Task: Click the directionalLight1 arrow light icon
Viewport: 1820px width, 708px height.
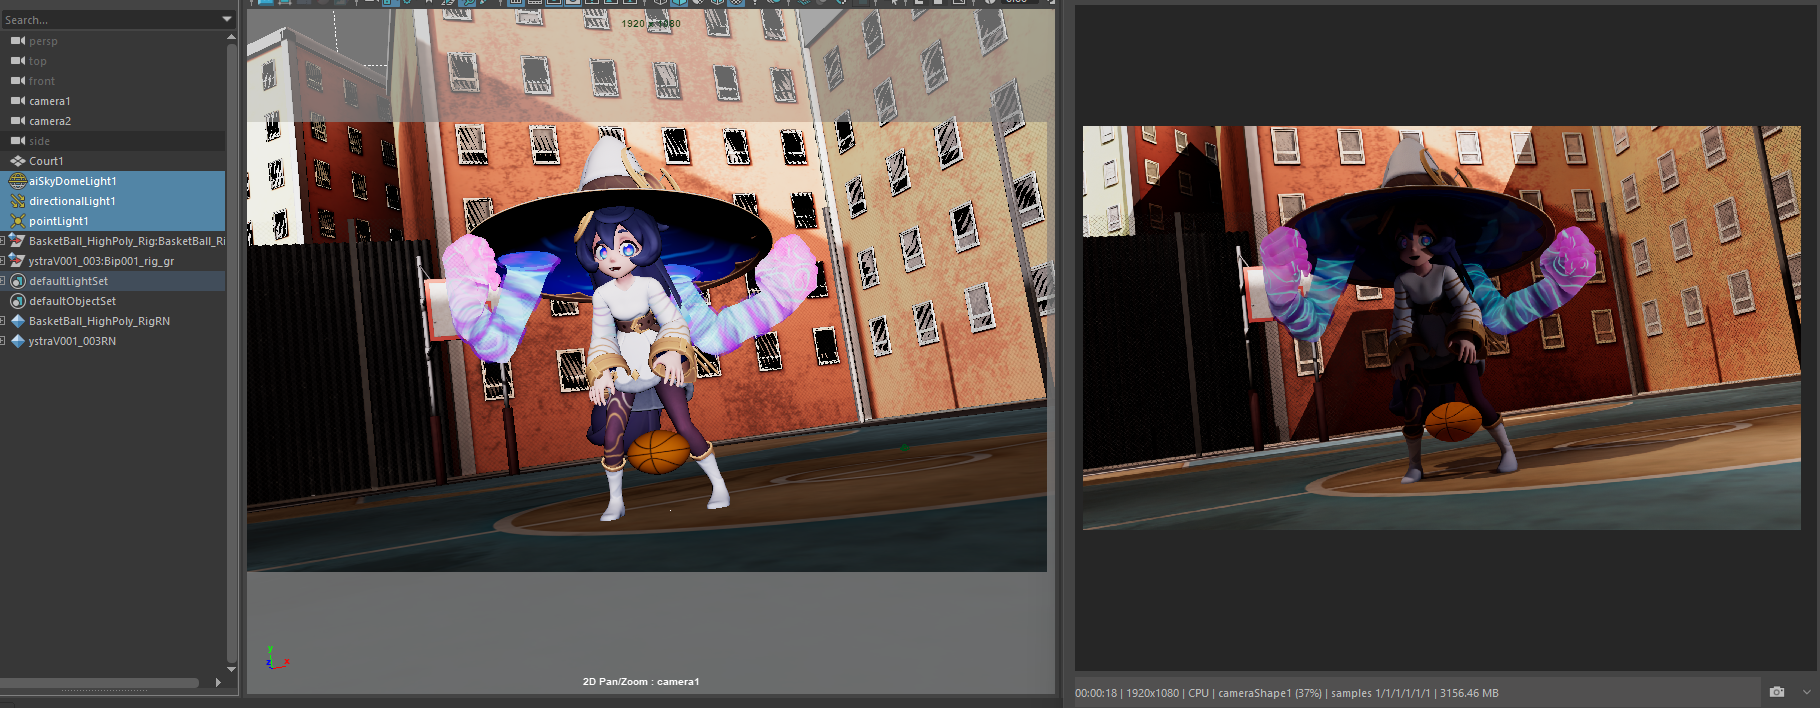Action: click(x=17, y=201)
